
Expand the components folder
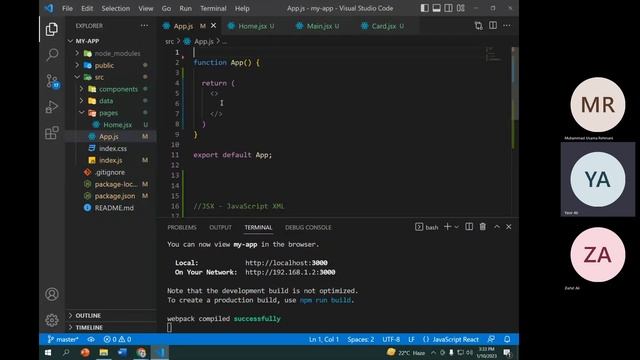[111, 89]
